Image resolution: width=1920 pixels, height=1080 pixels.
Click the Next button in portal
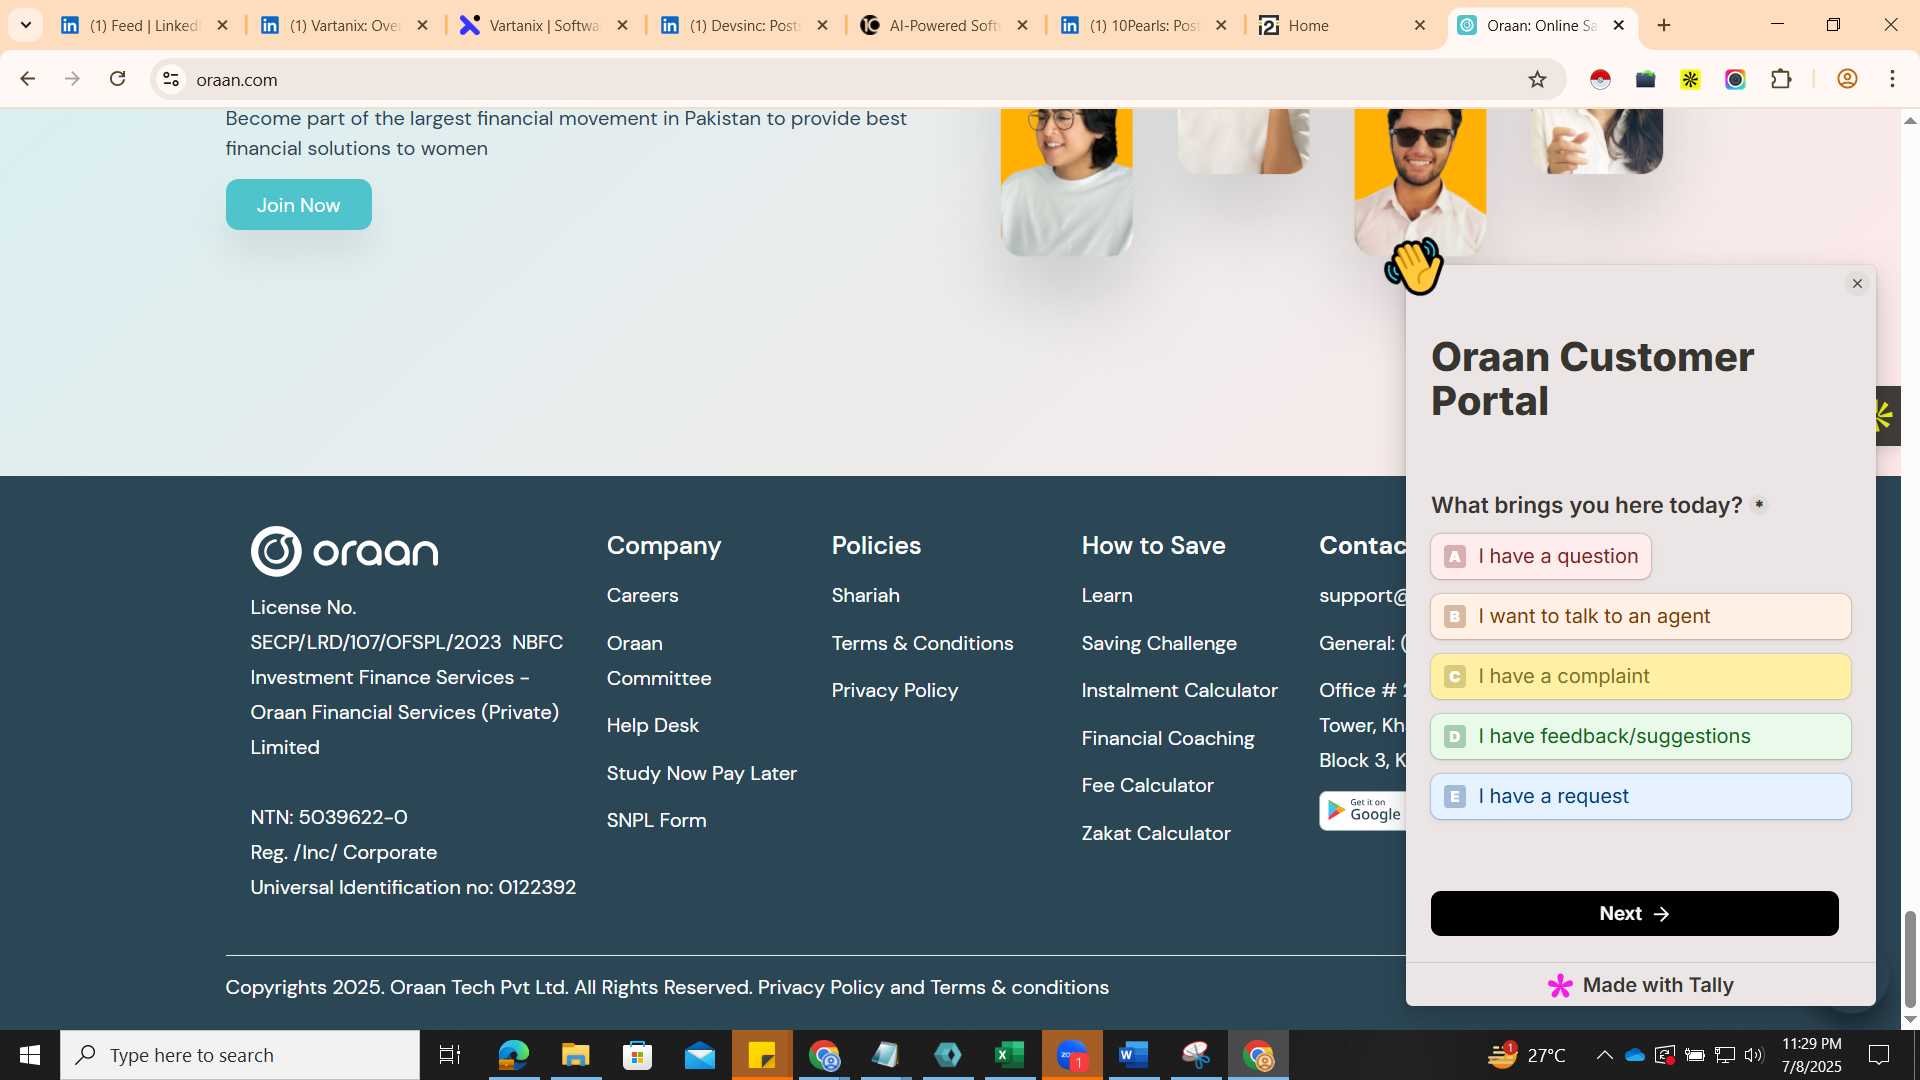point(1634,913)
